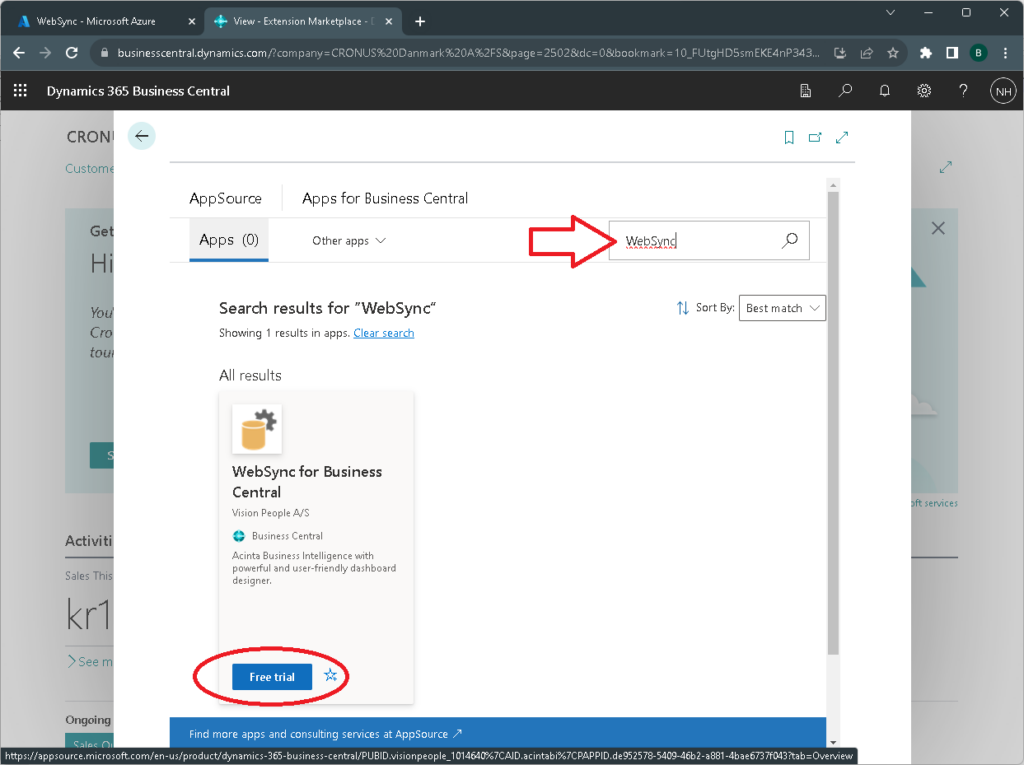Select the Apps (0) tab
The width and height of the screenshot is (1024, 765).
228,240
